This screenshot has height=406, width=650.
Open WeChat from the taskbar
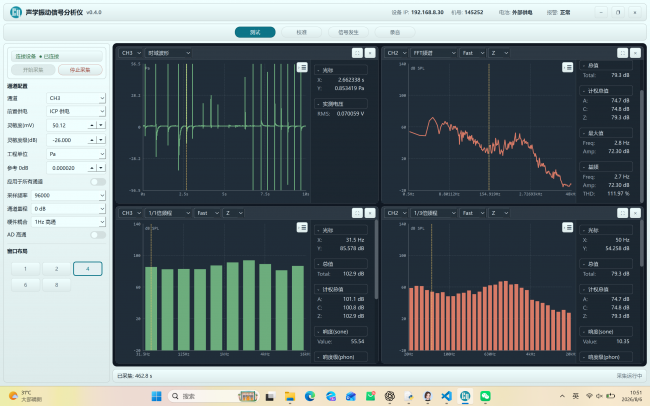pos(485,396)
